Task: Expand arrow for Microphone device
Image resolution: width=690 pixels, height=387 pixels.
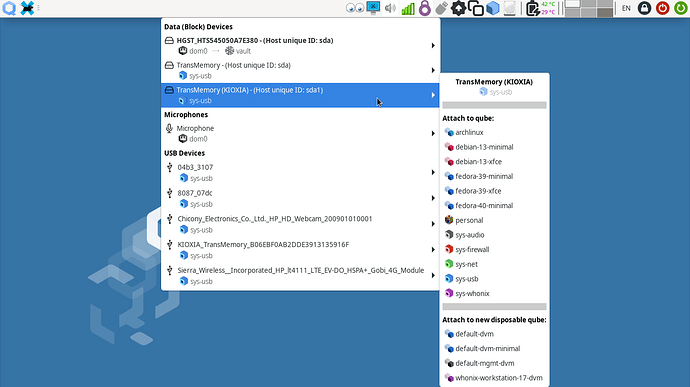Action: pyautogui.click(x=433, y=133)
